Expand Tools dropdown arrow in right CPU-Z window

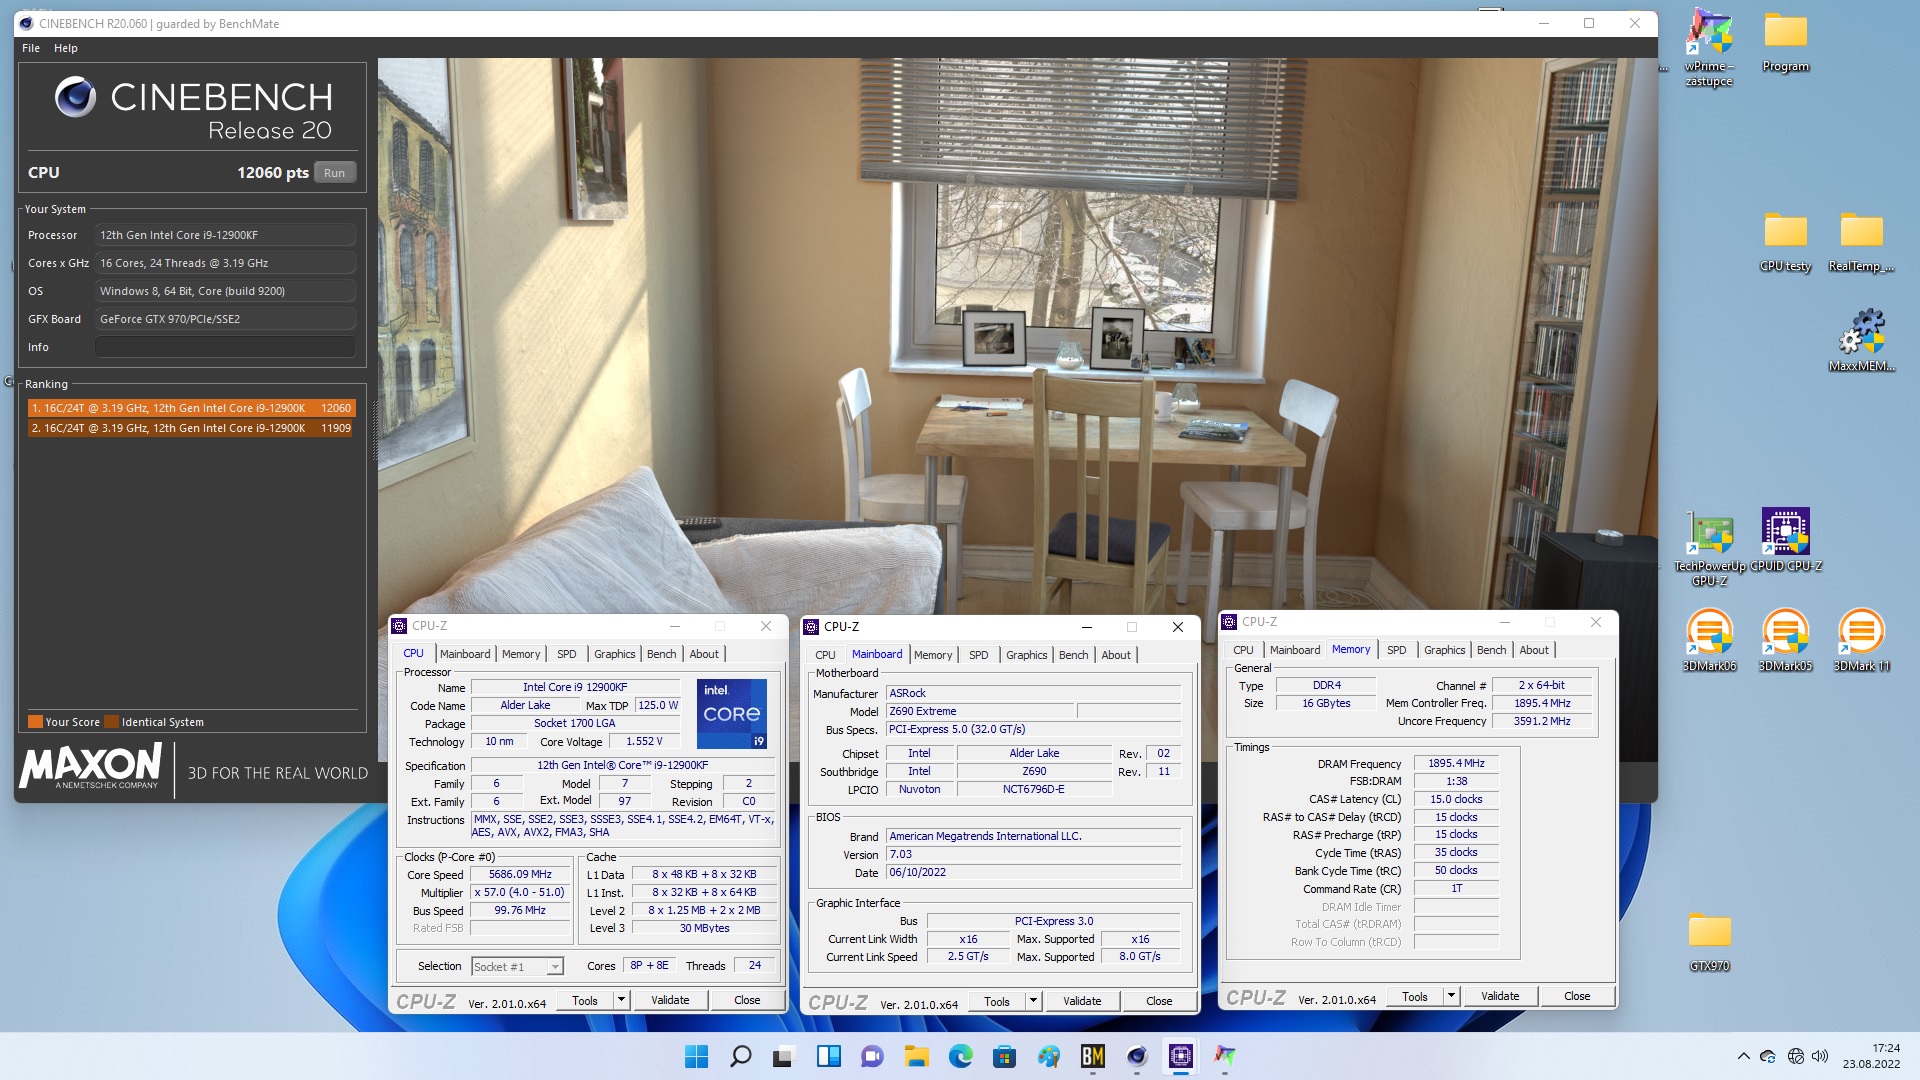[x=1451, y=996]
